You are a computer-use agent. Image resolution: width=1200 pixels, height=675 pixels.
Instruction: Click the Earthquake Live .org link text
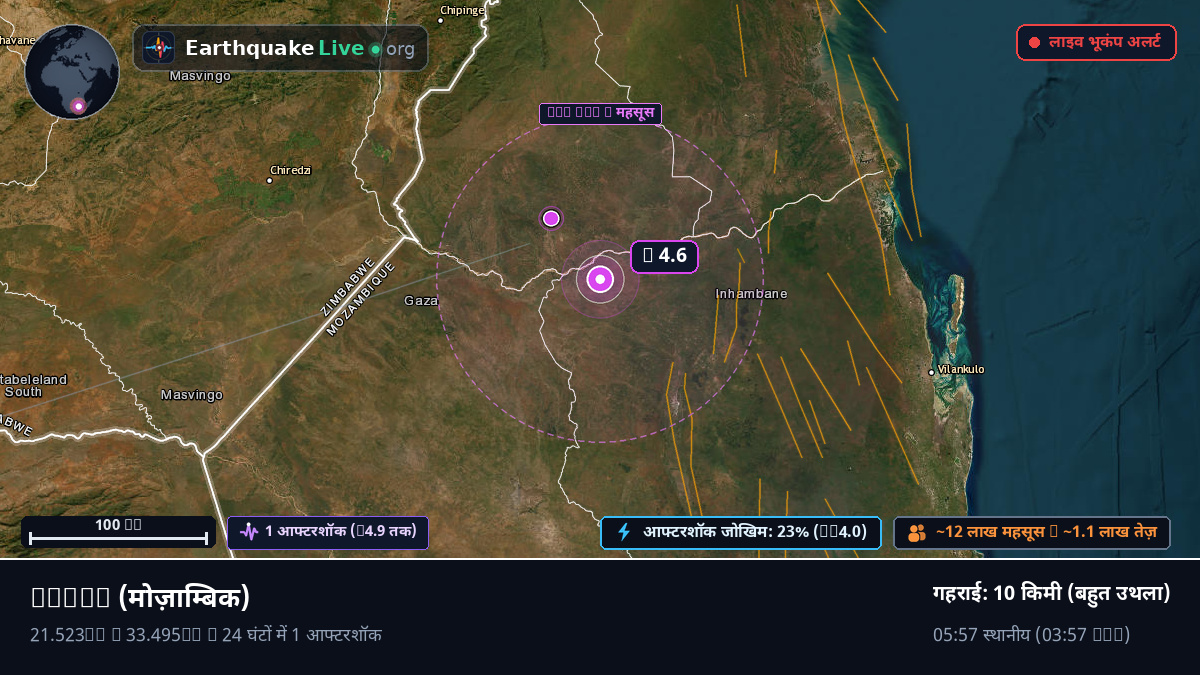point(300,48)
